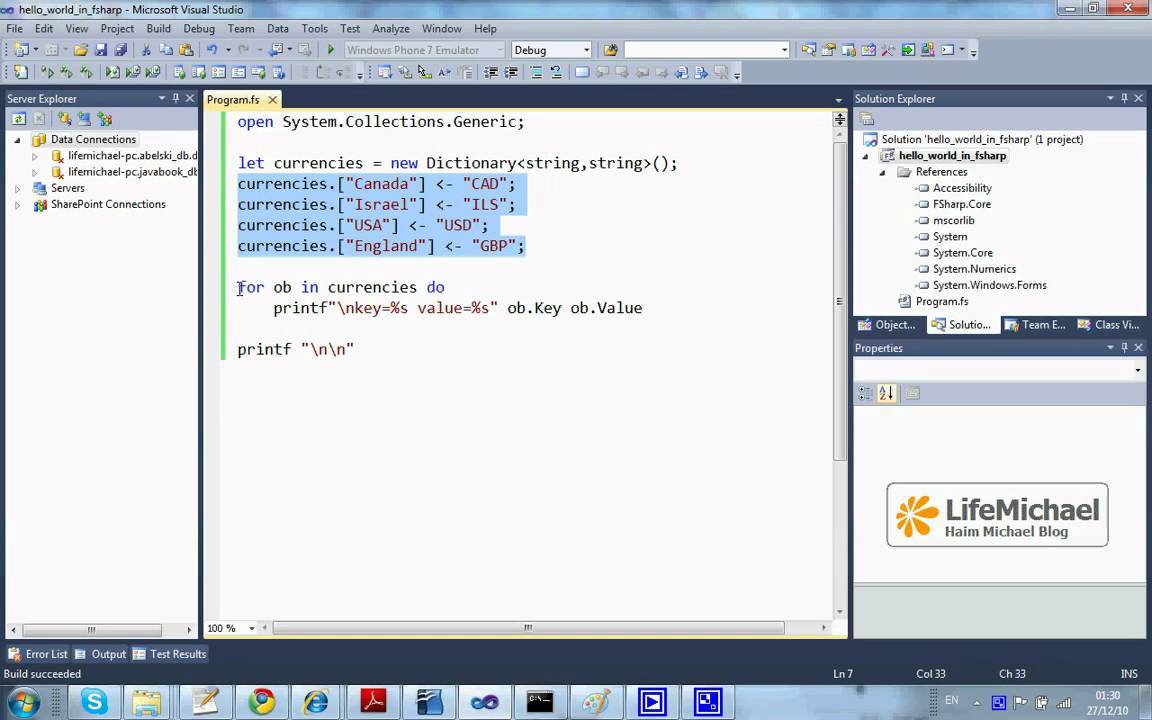Screen dimensions: 1152x720
Task: Click the Decrease Line Indent icon
Action: tap(491, 72)
